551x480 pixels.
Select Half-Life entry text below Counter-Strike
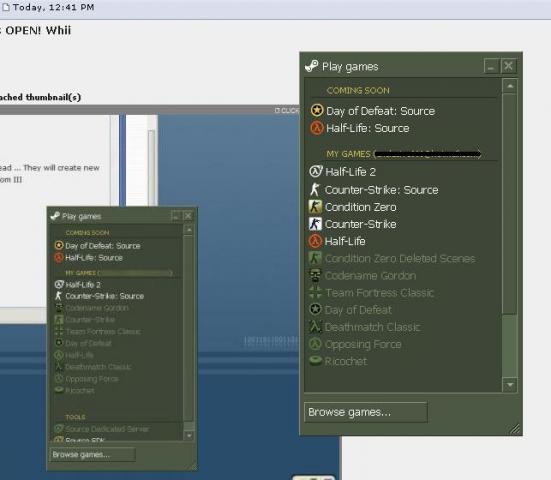pos(345,241)
